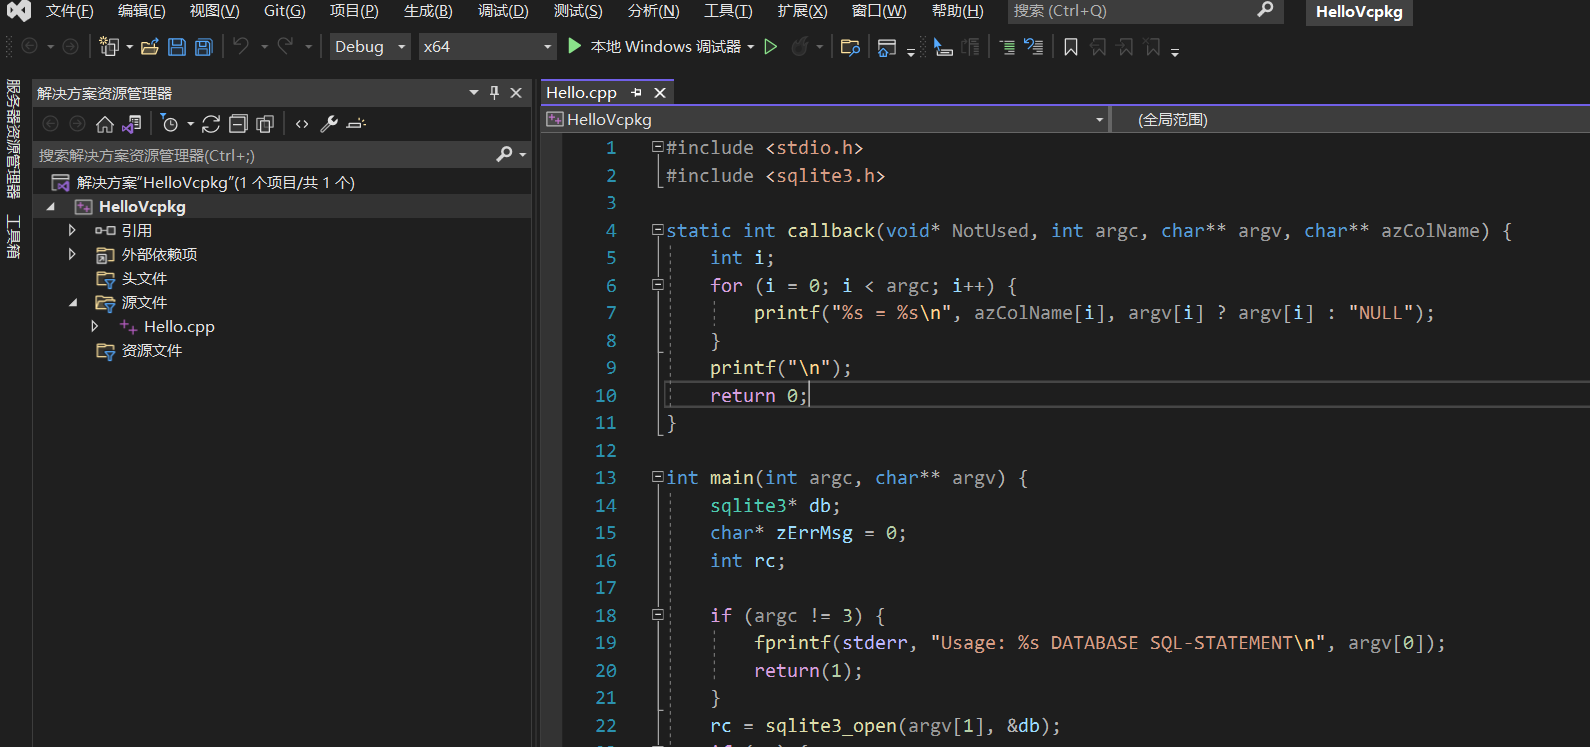Image resolution: width=1590 pixels, height=747 pixels.
Task: Collapse the 源文件 folder
Action: [72, 302]
